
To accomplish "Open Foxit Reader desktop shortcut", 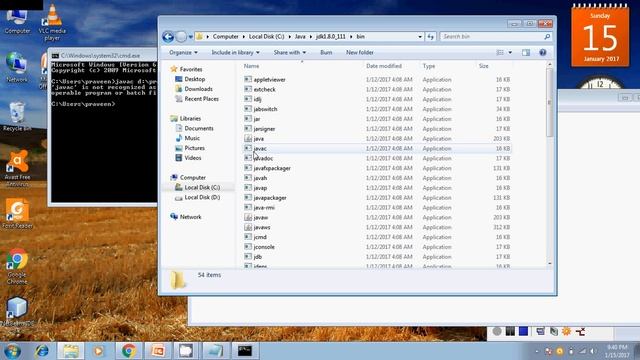I will click(x=17, y=213).
